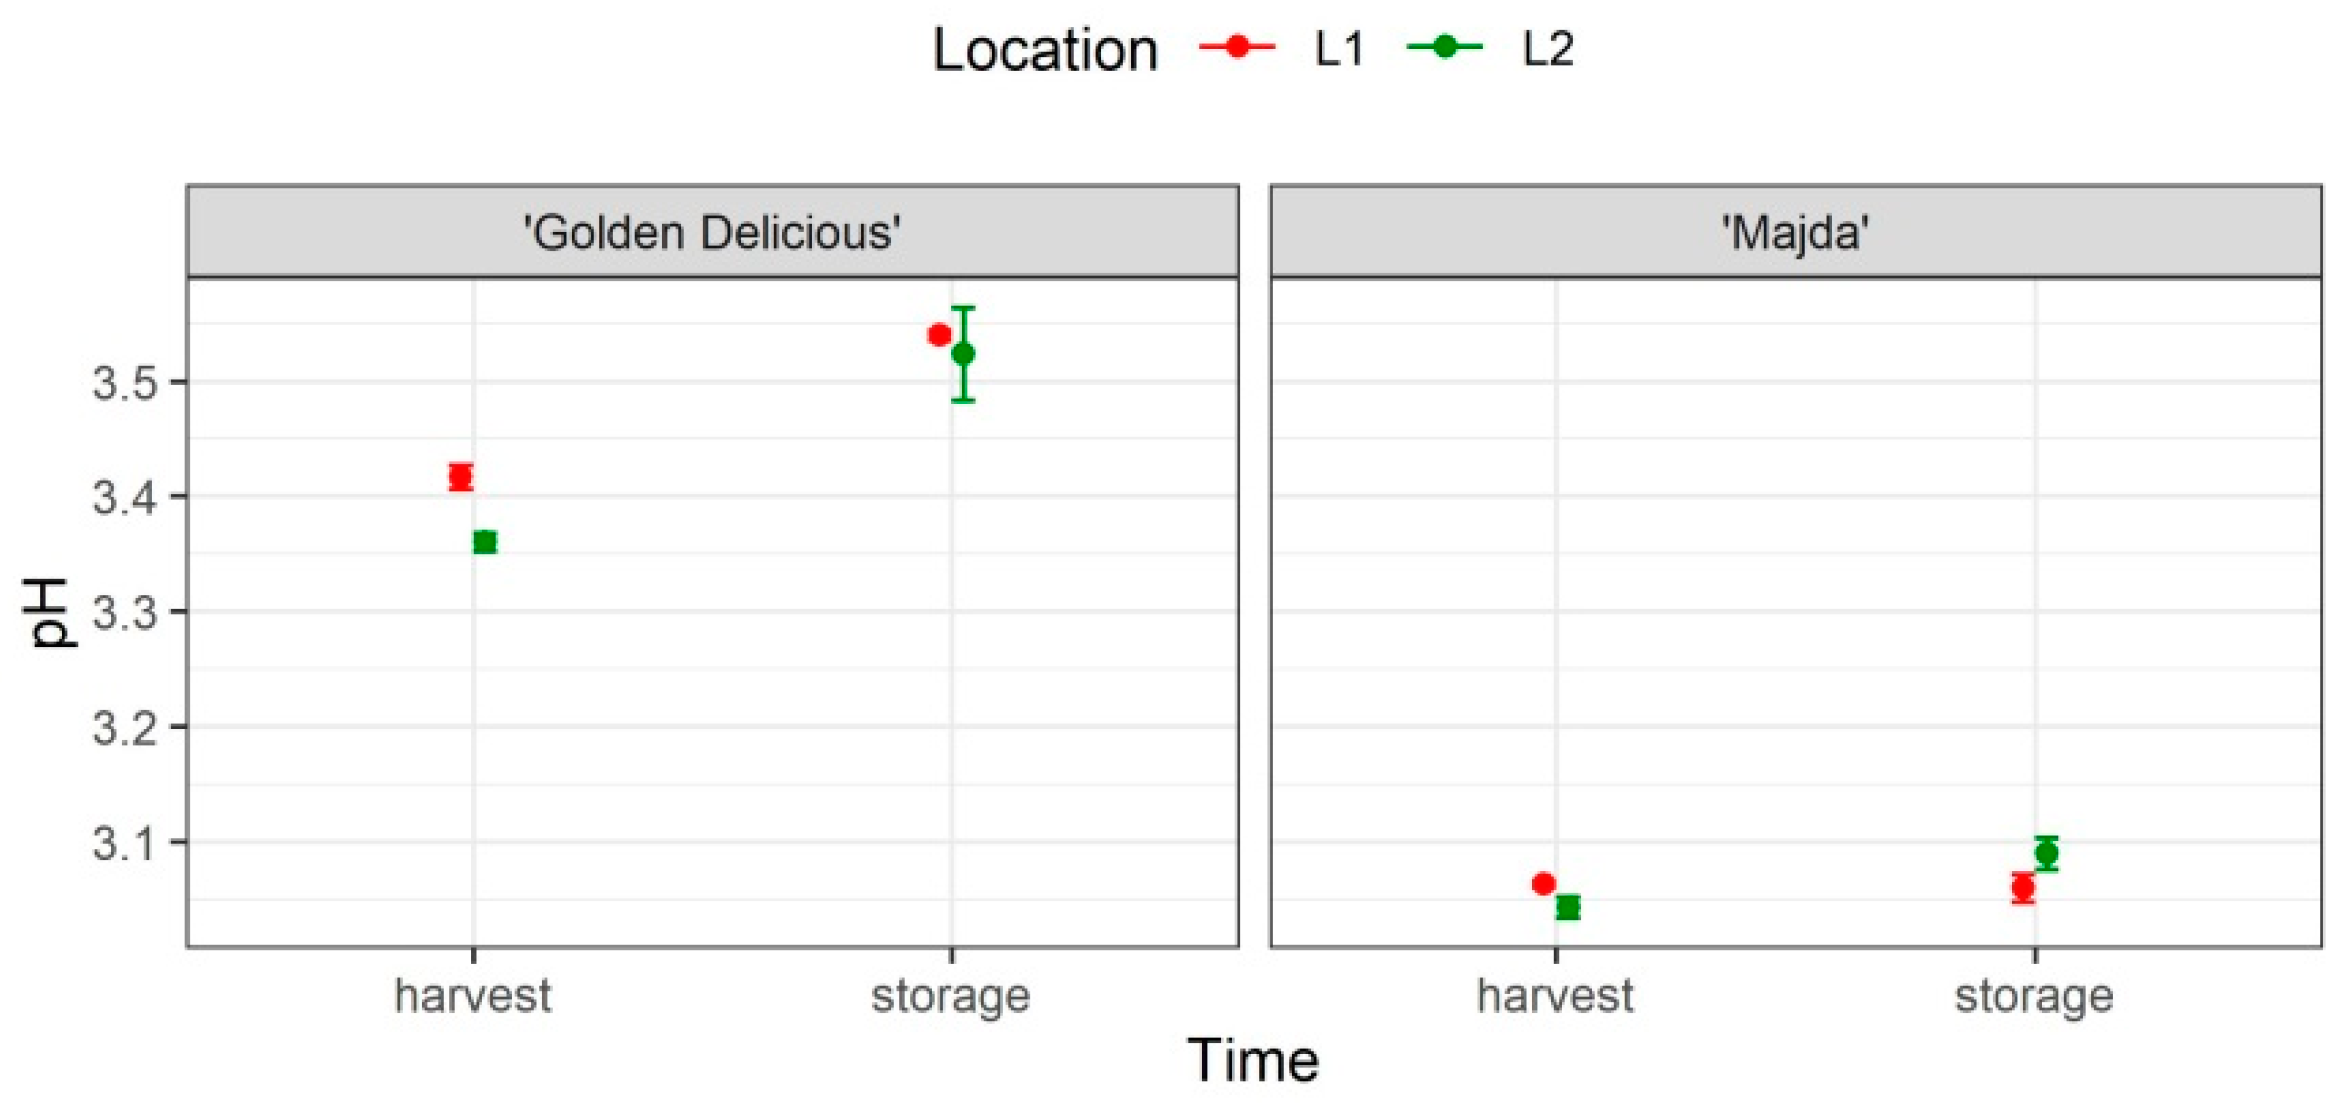Viewport: 2339px width, 1105px height.
Task: Click the red L1 legend marker
Action: click(1237, 47)
